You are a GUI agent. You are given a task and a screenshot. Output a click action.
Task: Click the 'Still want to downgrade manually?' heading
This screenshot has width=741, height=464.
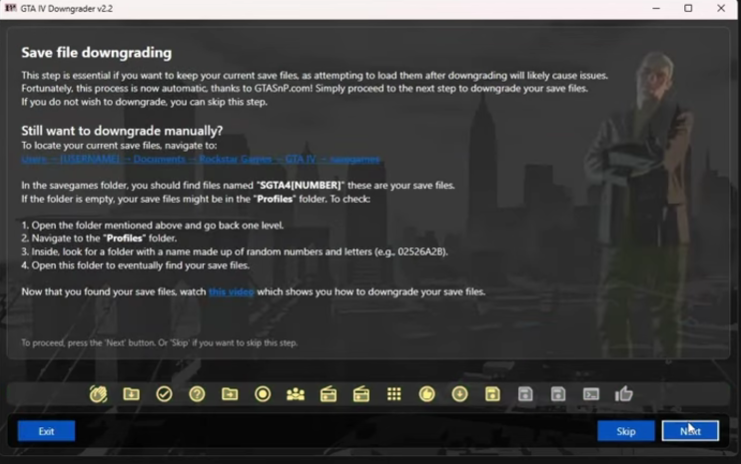[x=122, y=130]
